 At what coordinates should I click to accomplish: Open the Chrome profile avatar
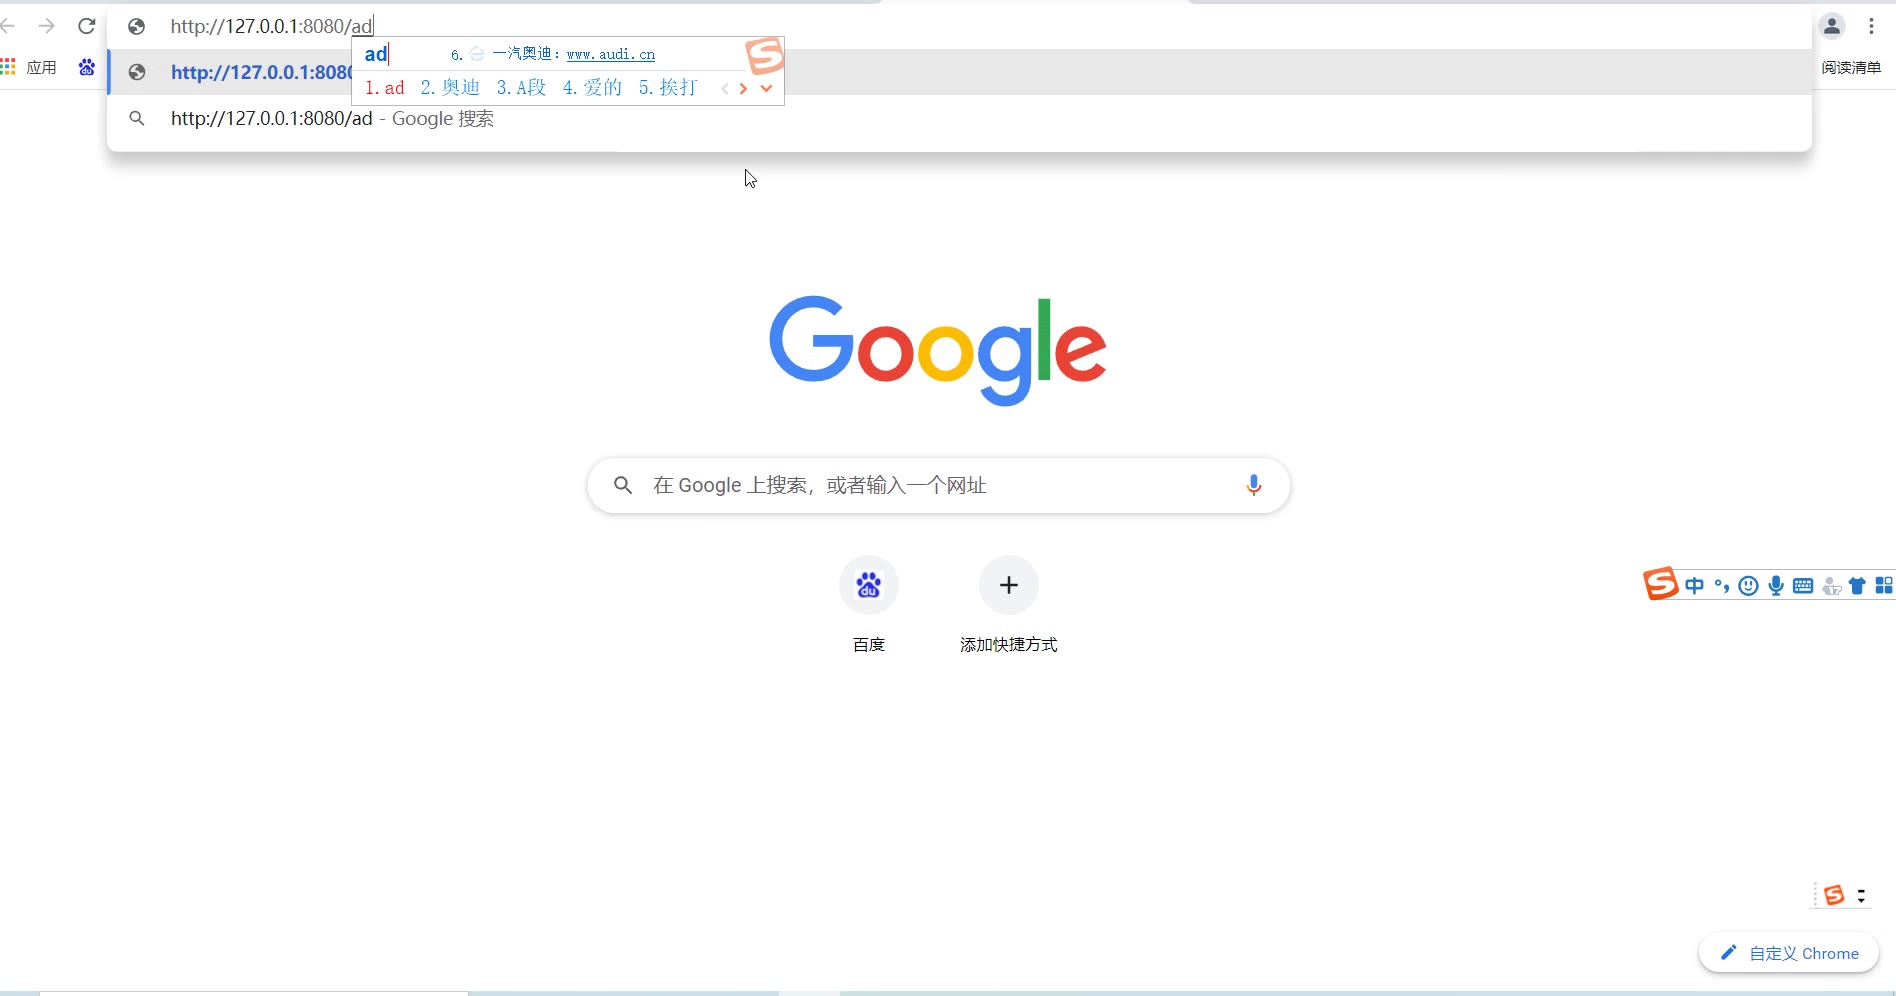1832,26
